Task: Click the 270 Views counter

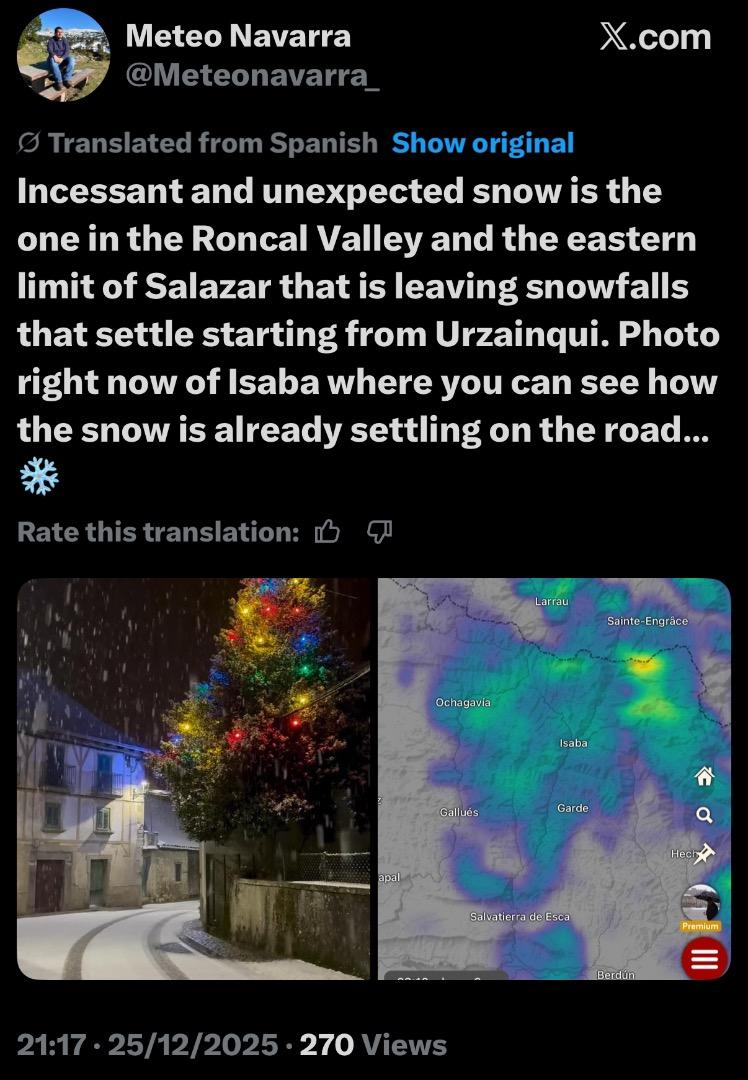Action: 373,1045
